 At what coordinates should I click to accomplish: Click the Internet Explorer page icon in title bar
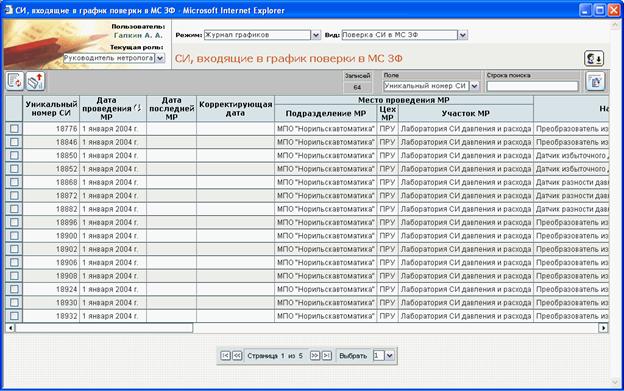pos(8,10)
